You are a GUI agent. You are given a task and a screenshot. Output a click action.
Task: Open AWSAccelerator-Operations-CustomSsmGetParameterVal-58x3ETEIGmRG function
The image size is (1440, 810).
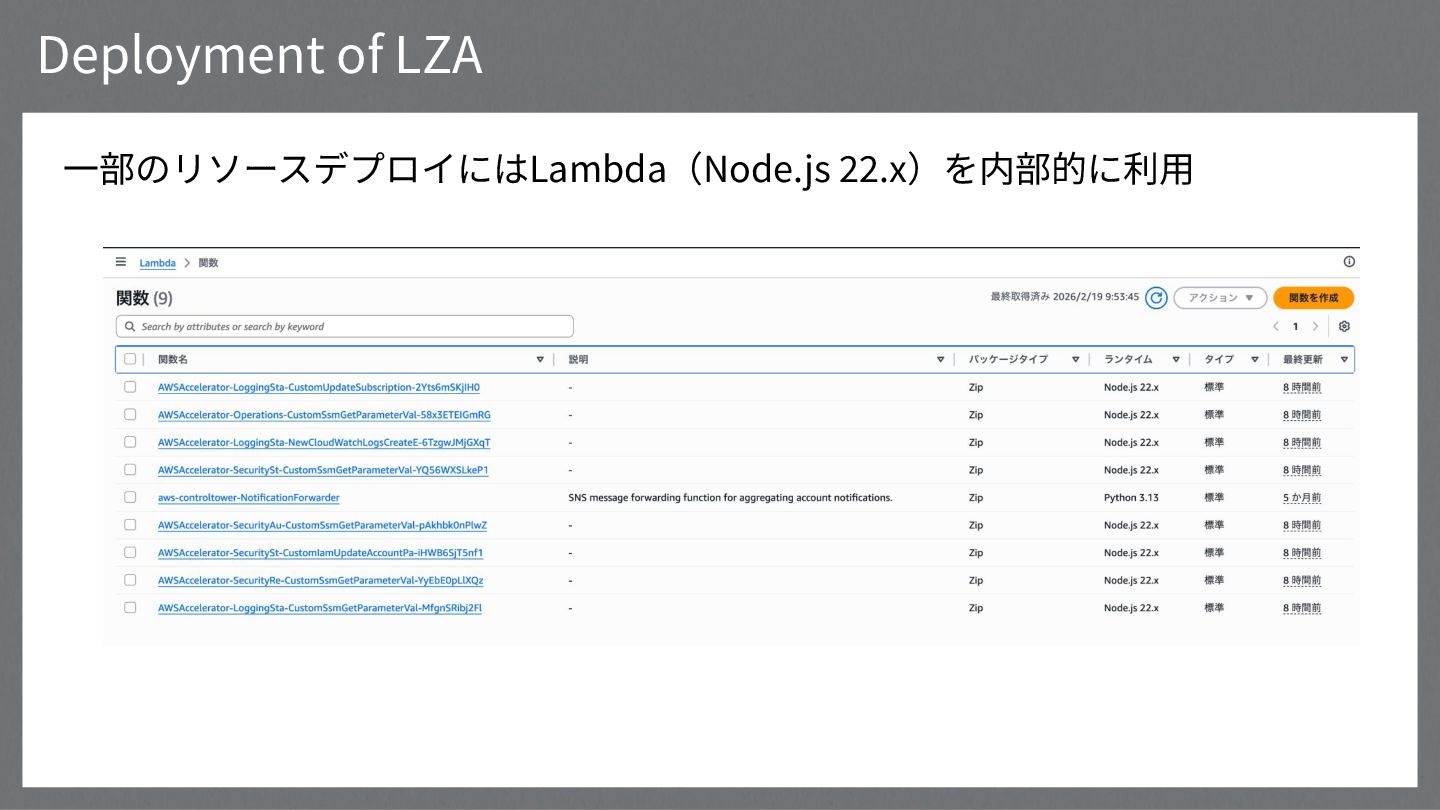tap(324, 414)
